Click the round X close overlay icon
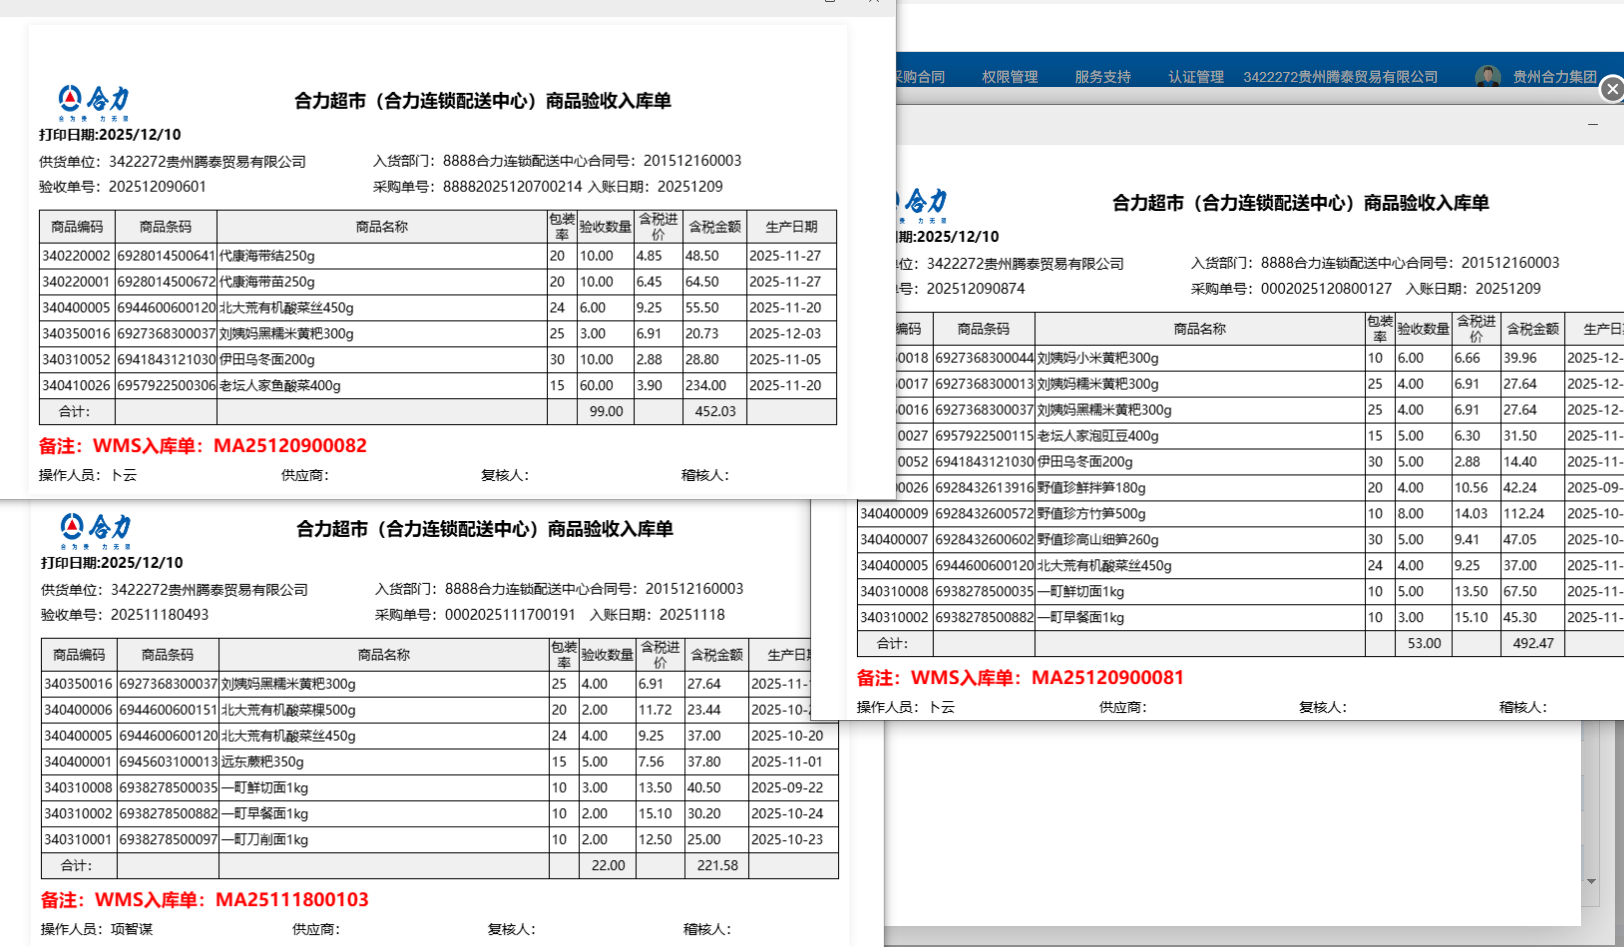 tap(1611, 90)
